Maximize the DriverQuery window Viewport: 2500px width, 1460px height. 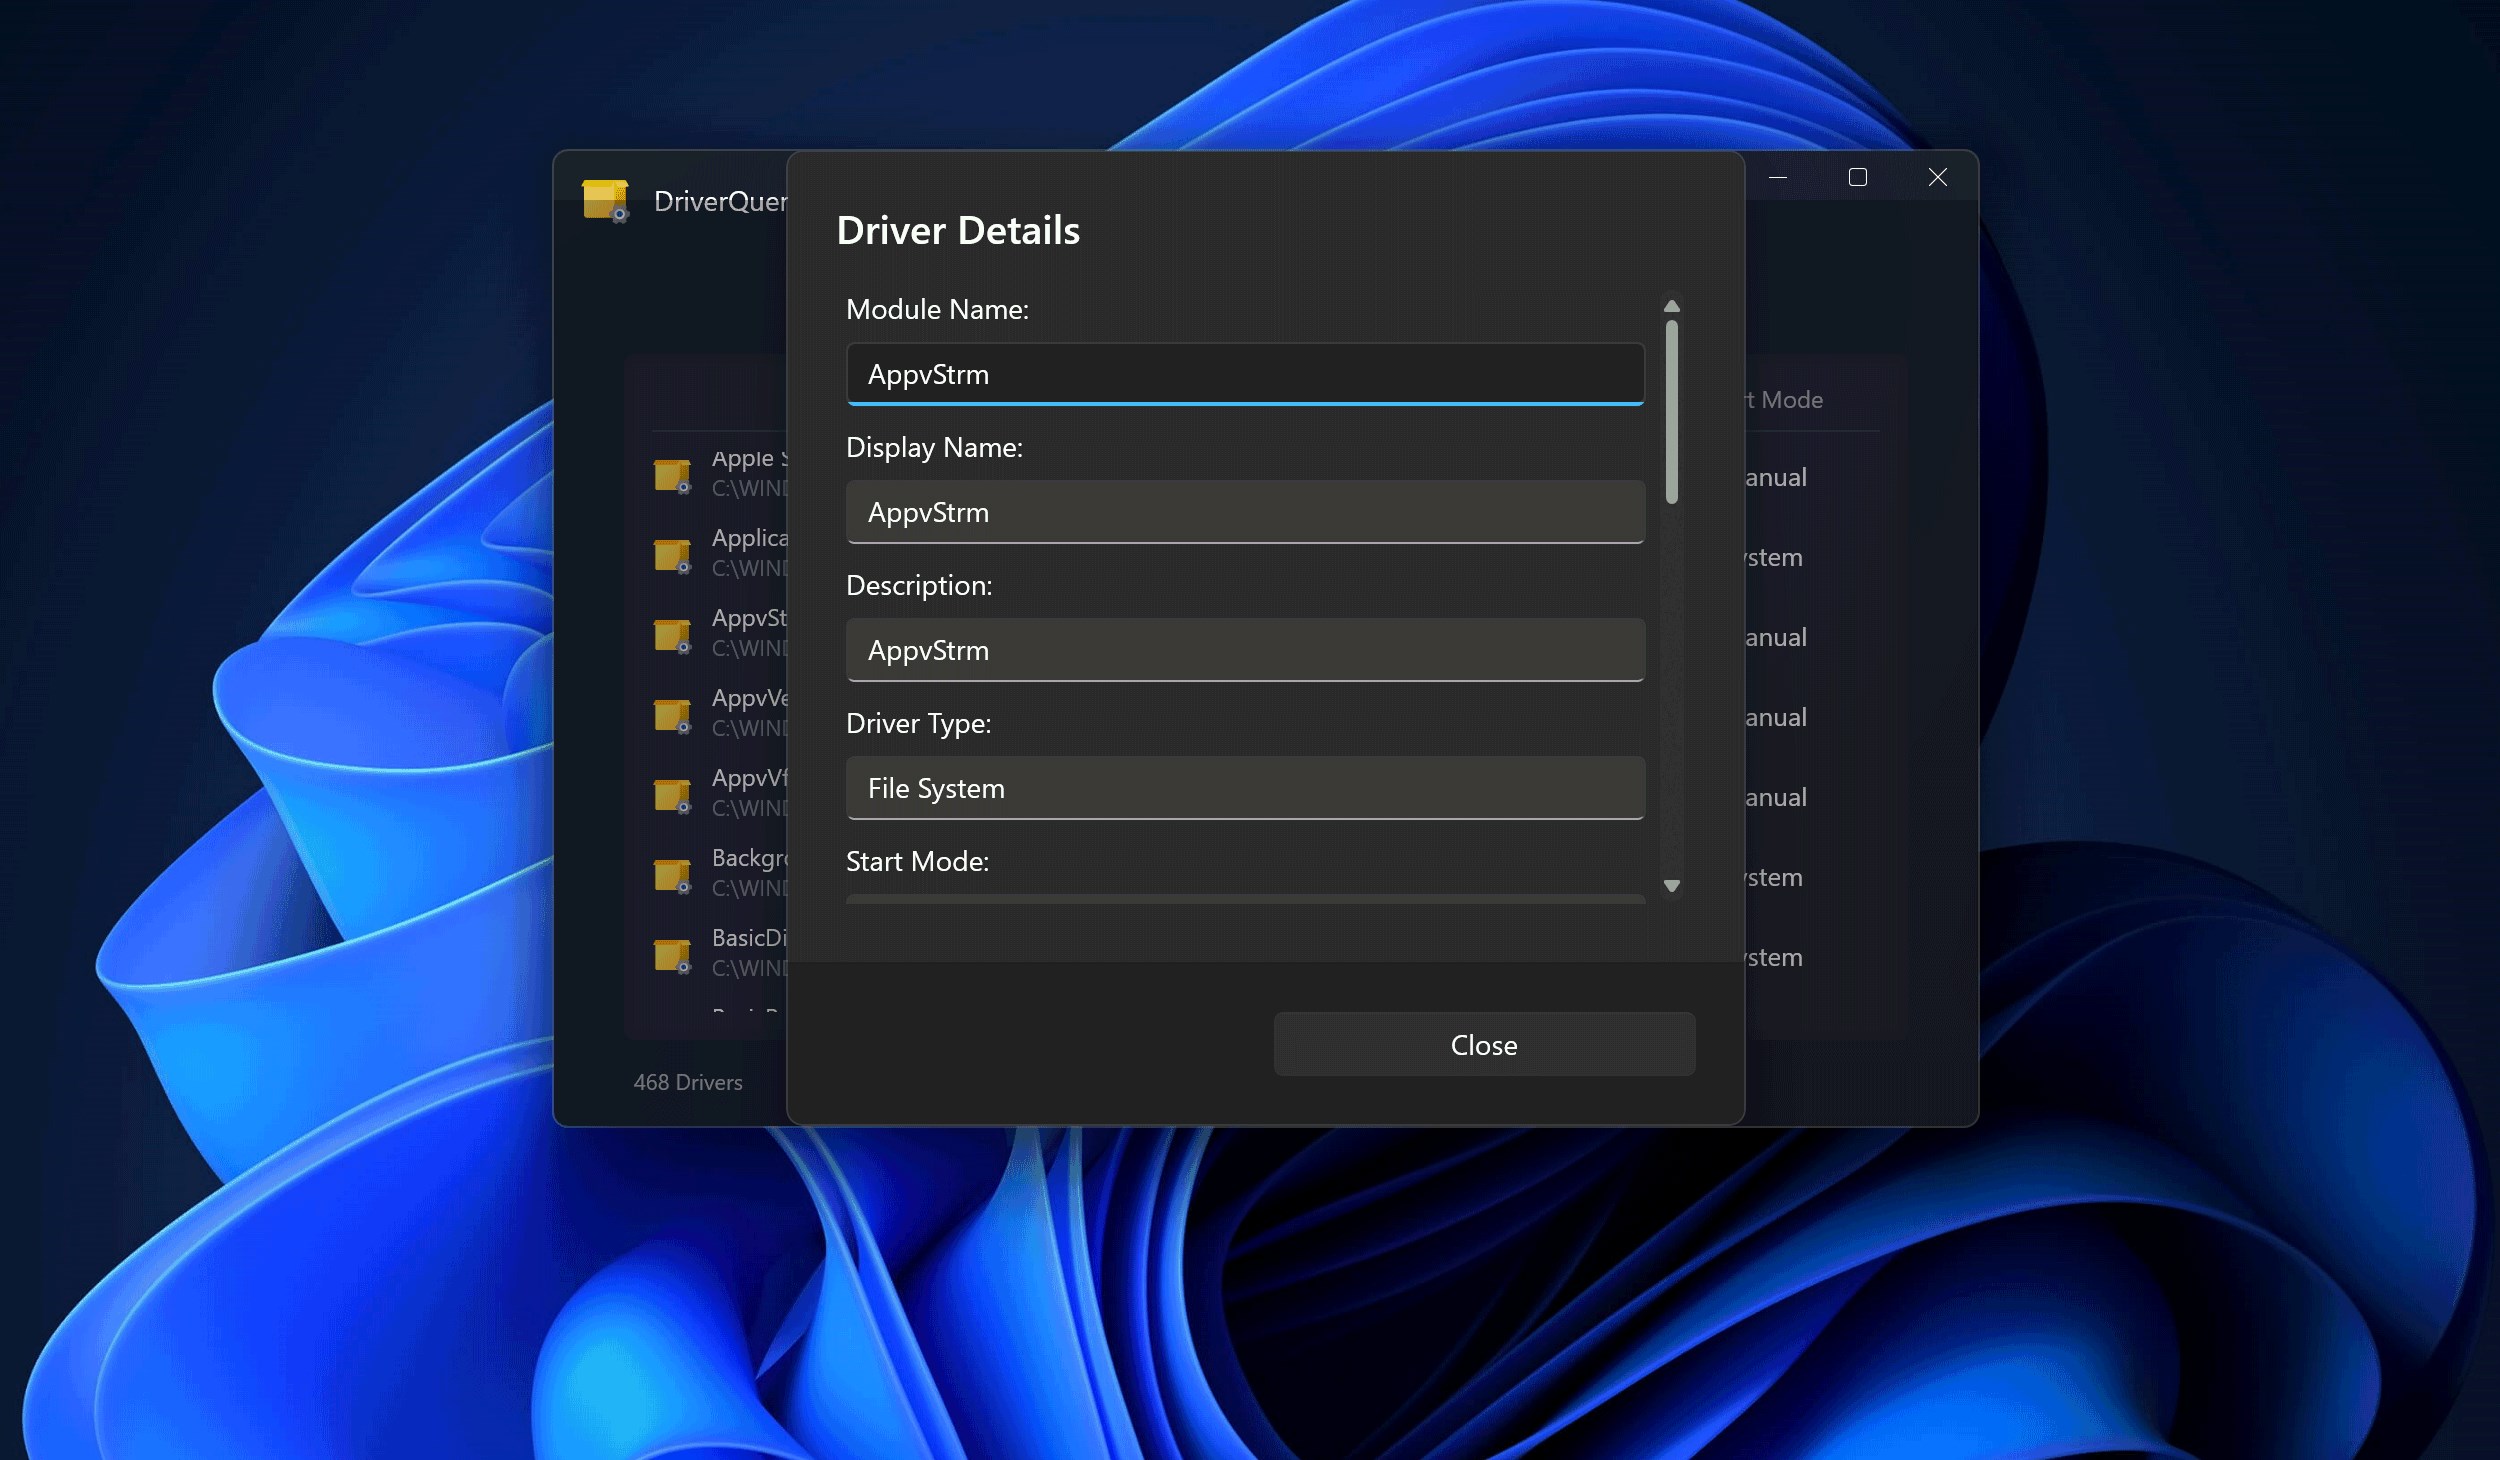pyautogui.click(x=1858, y=177)
